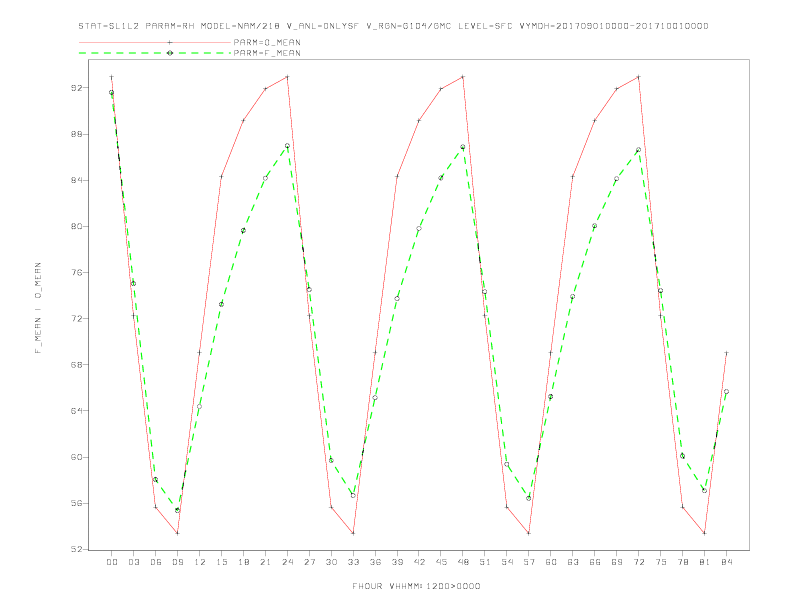Select the PARM=F_MEAN legend label
Screen dimensions: 792x612
pyautogui.click(x=267, y=53)
